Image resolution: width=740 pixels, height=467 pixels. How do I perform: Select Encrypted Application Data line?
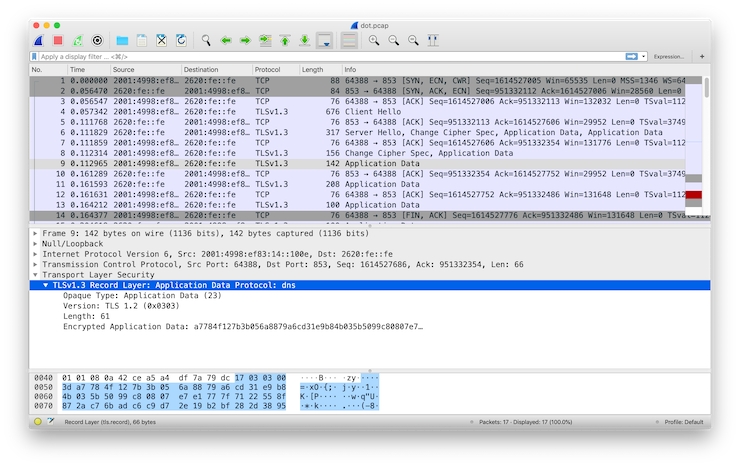(x=243, y=327)
